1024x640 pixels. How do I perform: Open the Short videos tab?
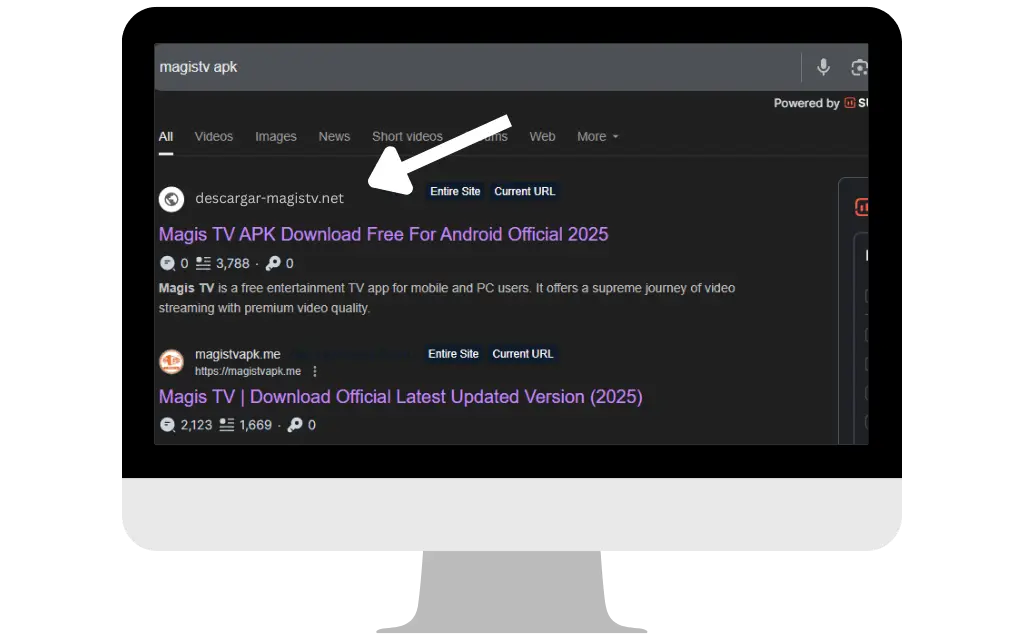407,136
